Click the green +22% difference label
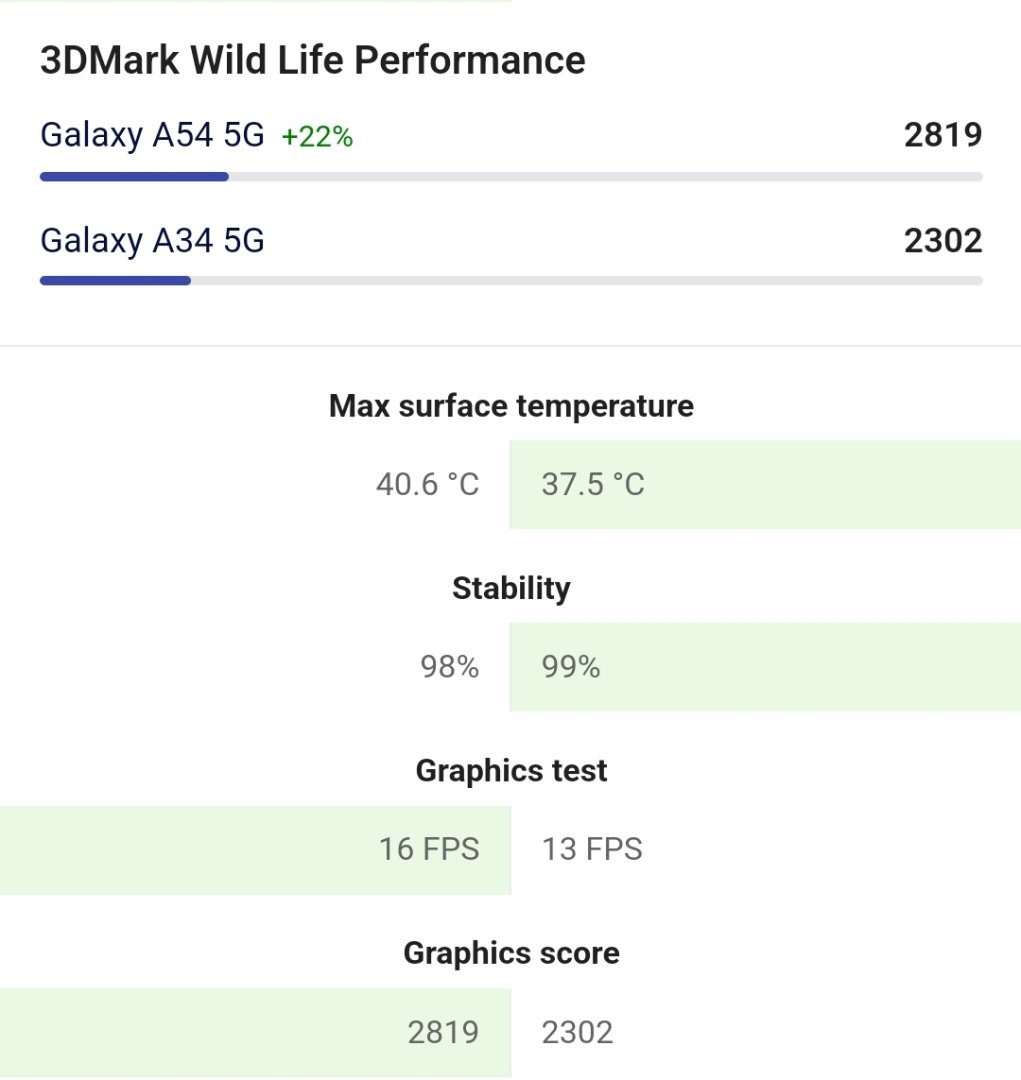The image size is (1021, 1080). click(317, 137)
